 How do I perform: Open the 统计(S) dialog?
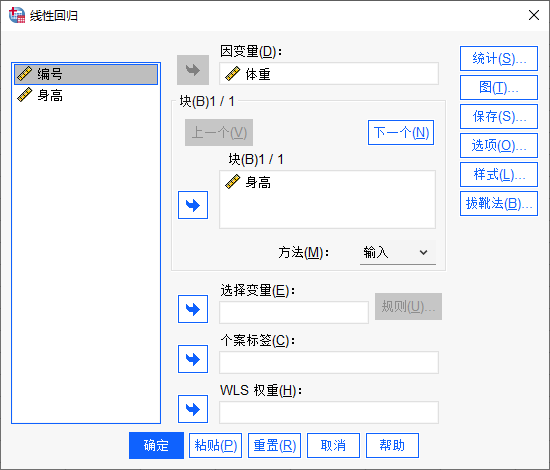click(x=499, y=59)
